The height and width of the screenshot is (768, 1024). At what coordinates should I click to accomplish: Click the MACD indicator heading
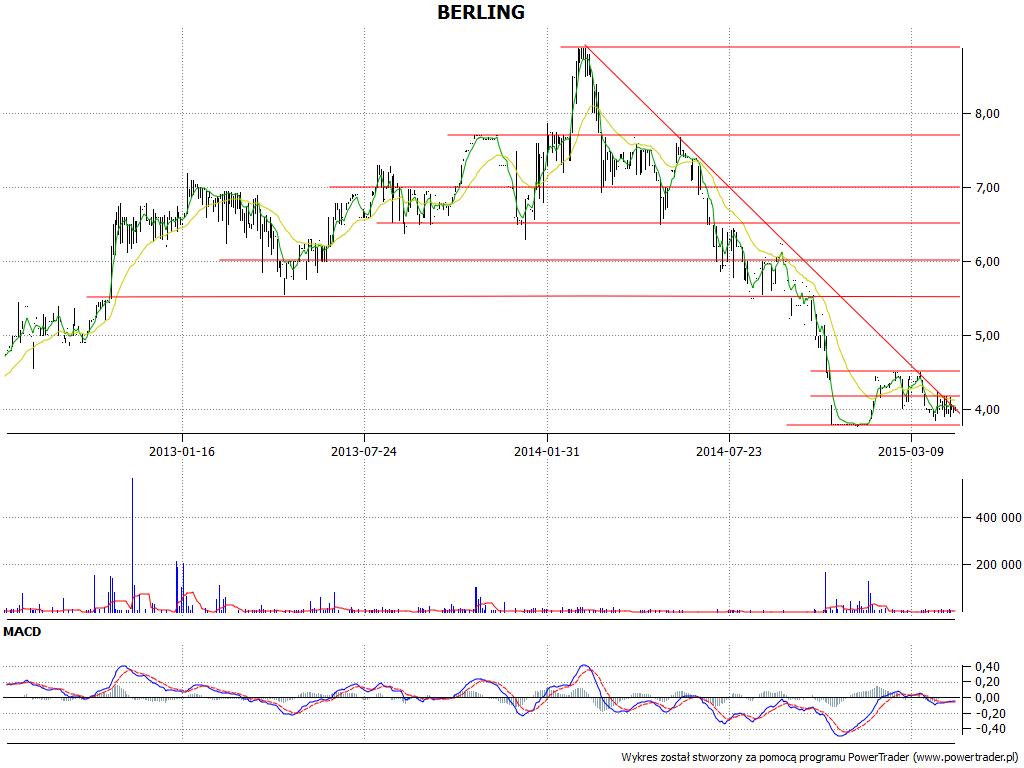pos(22,632)
